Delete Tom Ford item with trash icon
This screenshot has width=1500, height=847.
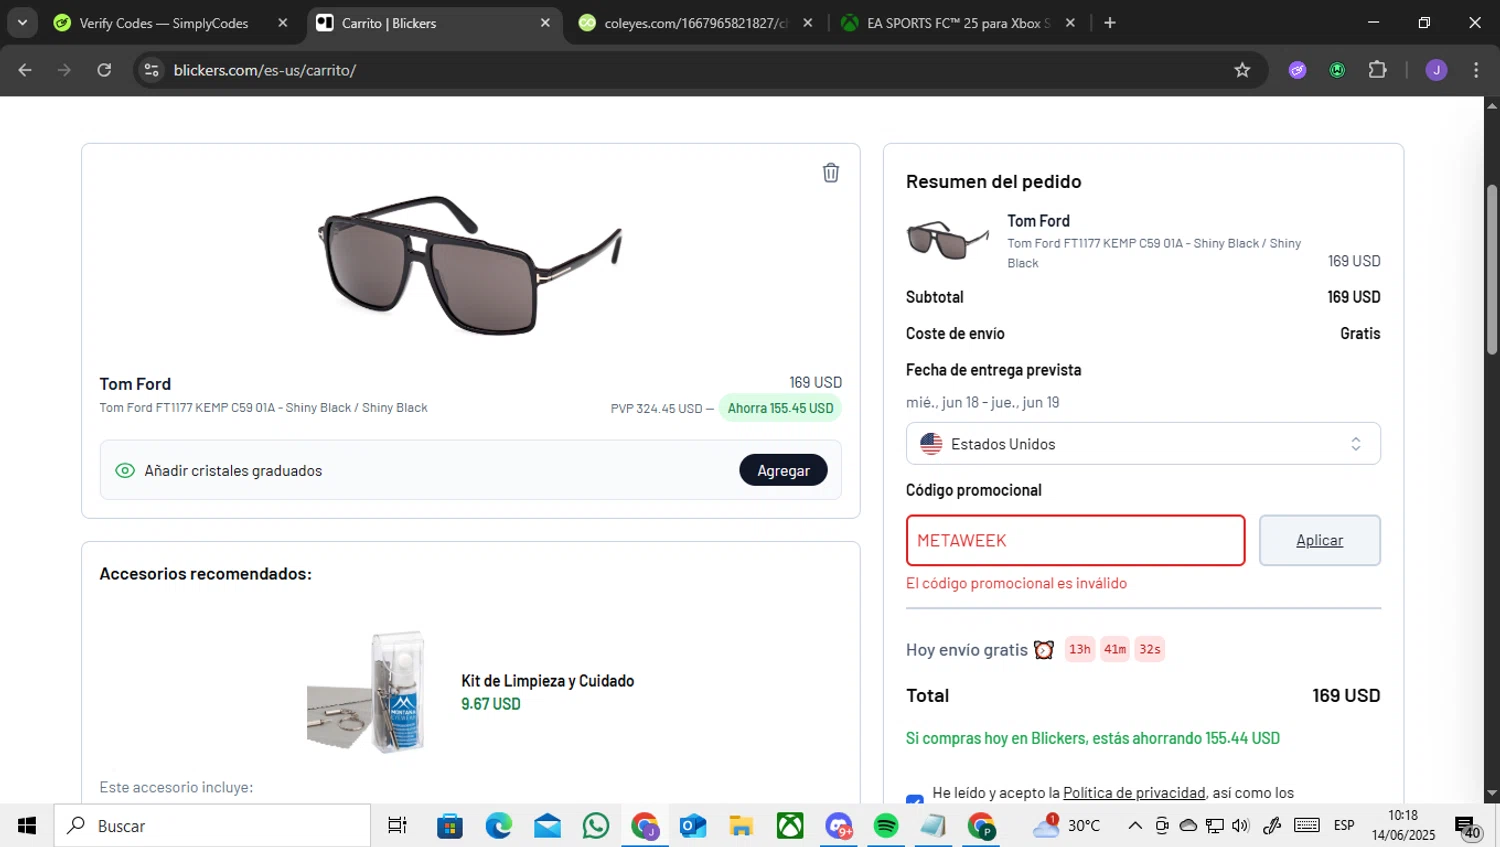(x=831, y=173)
